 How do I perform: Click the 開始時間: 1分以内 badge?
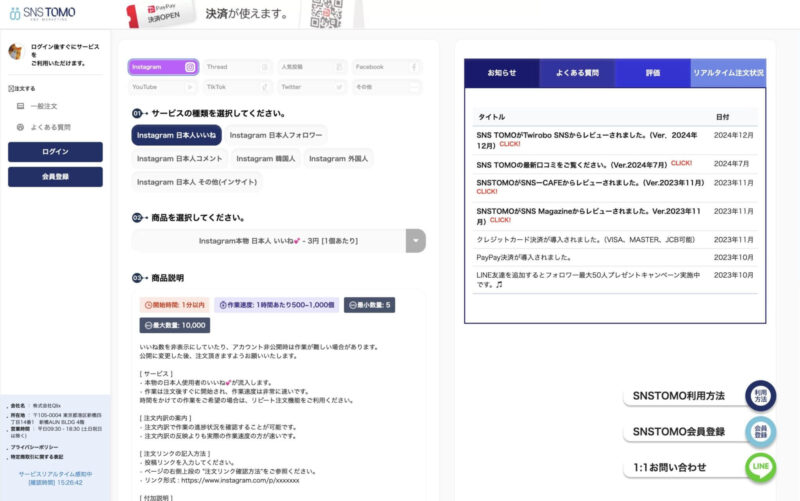coord(174,305)
